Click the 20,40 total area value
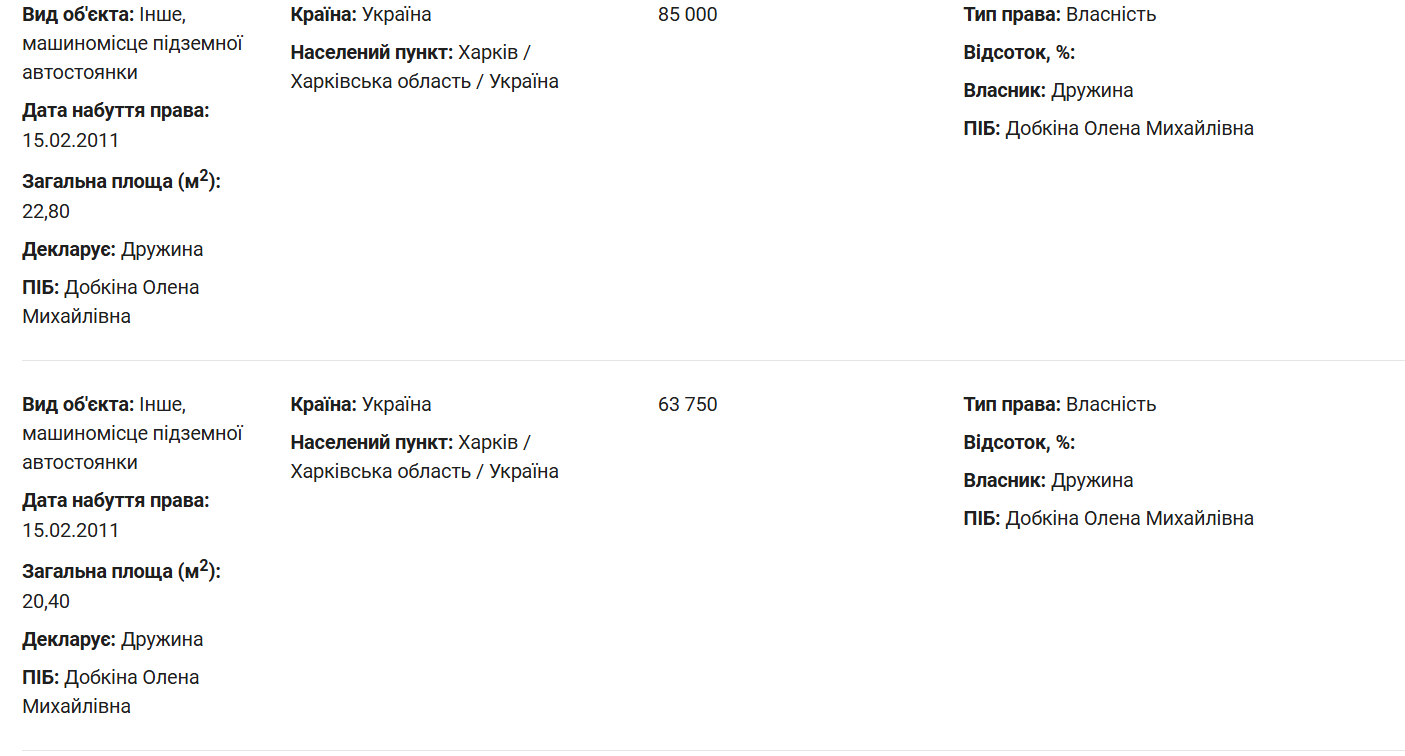 46,601
